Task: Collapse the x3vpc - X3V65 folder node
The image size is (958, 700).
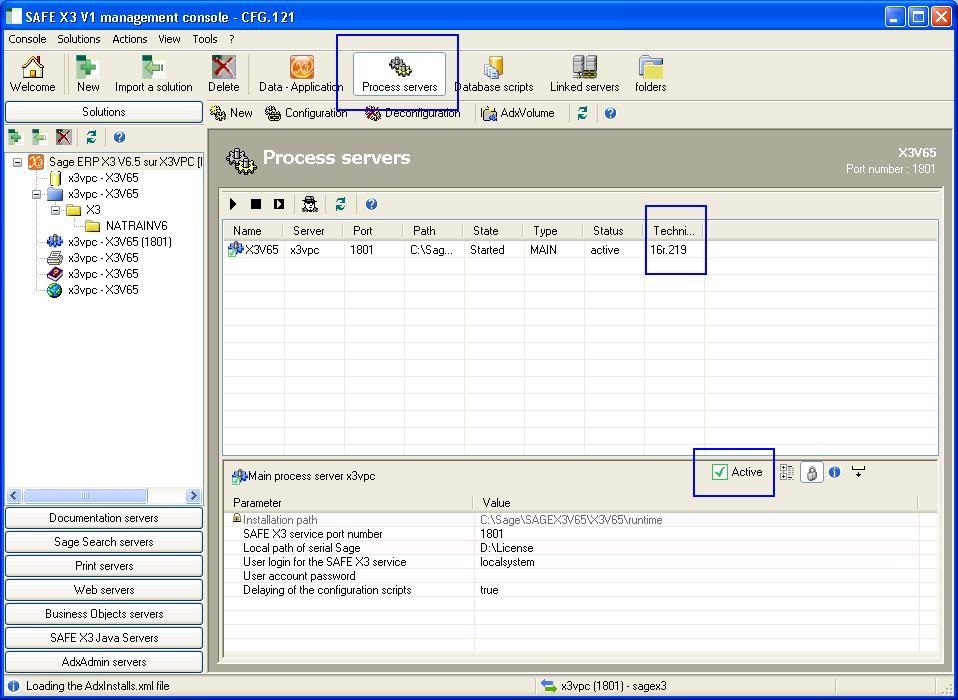Action: (x=37, y=194)
